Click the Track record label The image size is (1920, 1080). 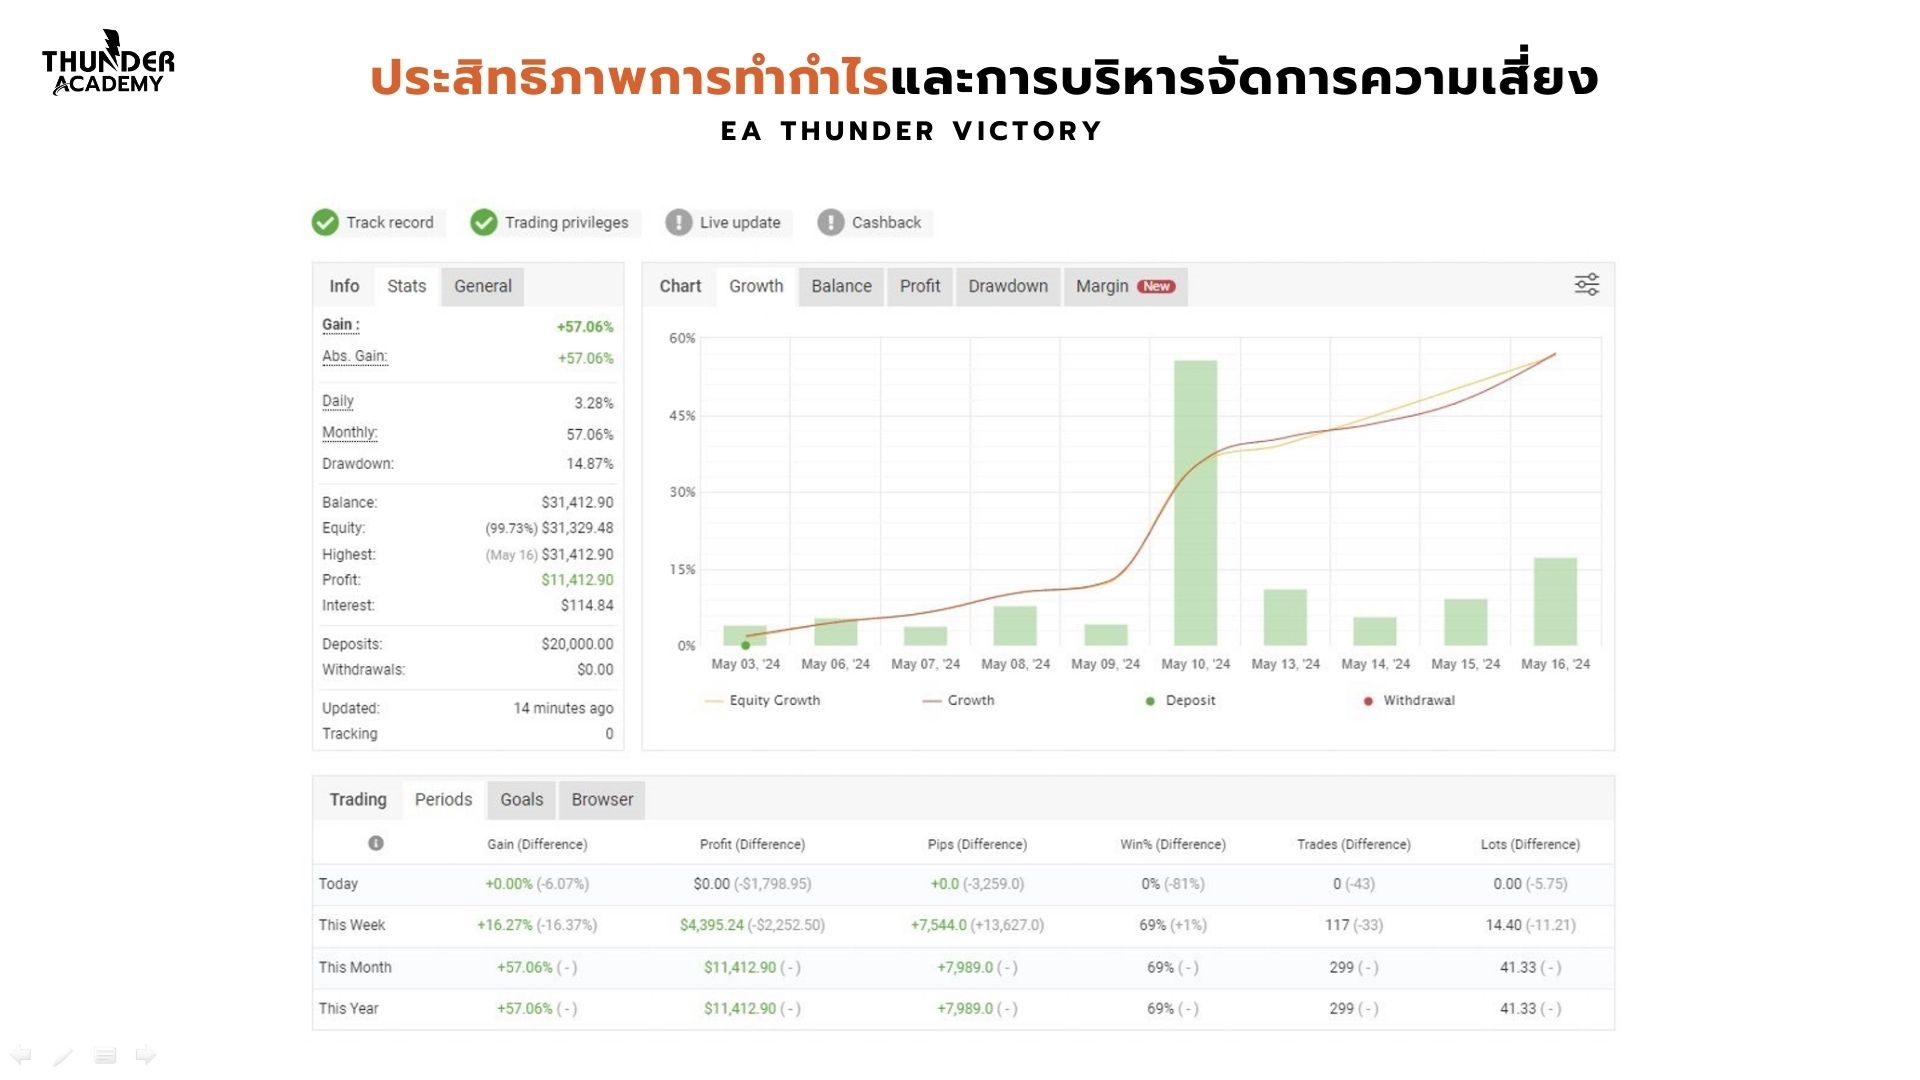coord(390,222)
